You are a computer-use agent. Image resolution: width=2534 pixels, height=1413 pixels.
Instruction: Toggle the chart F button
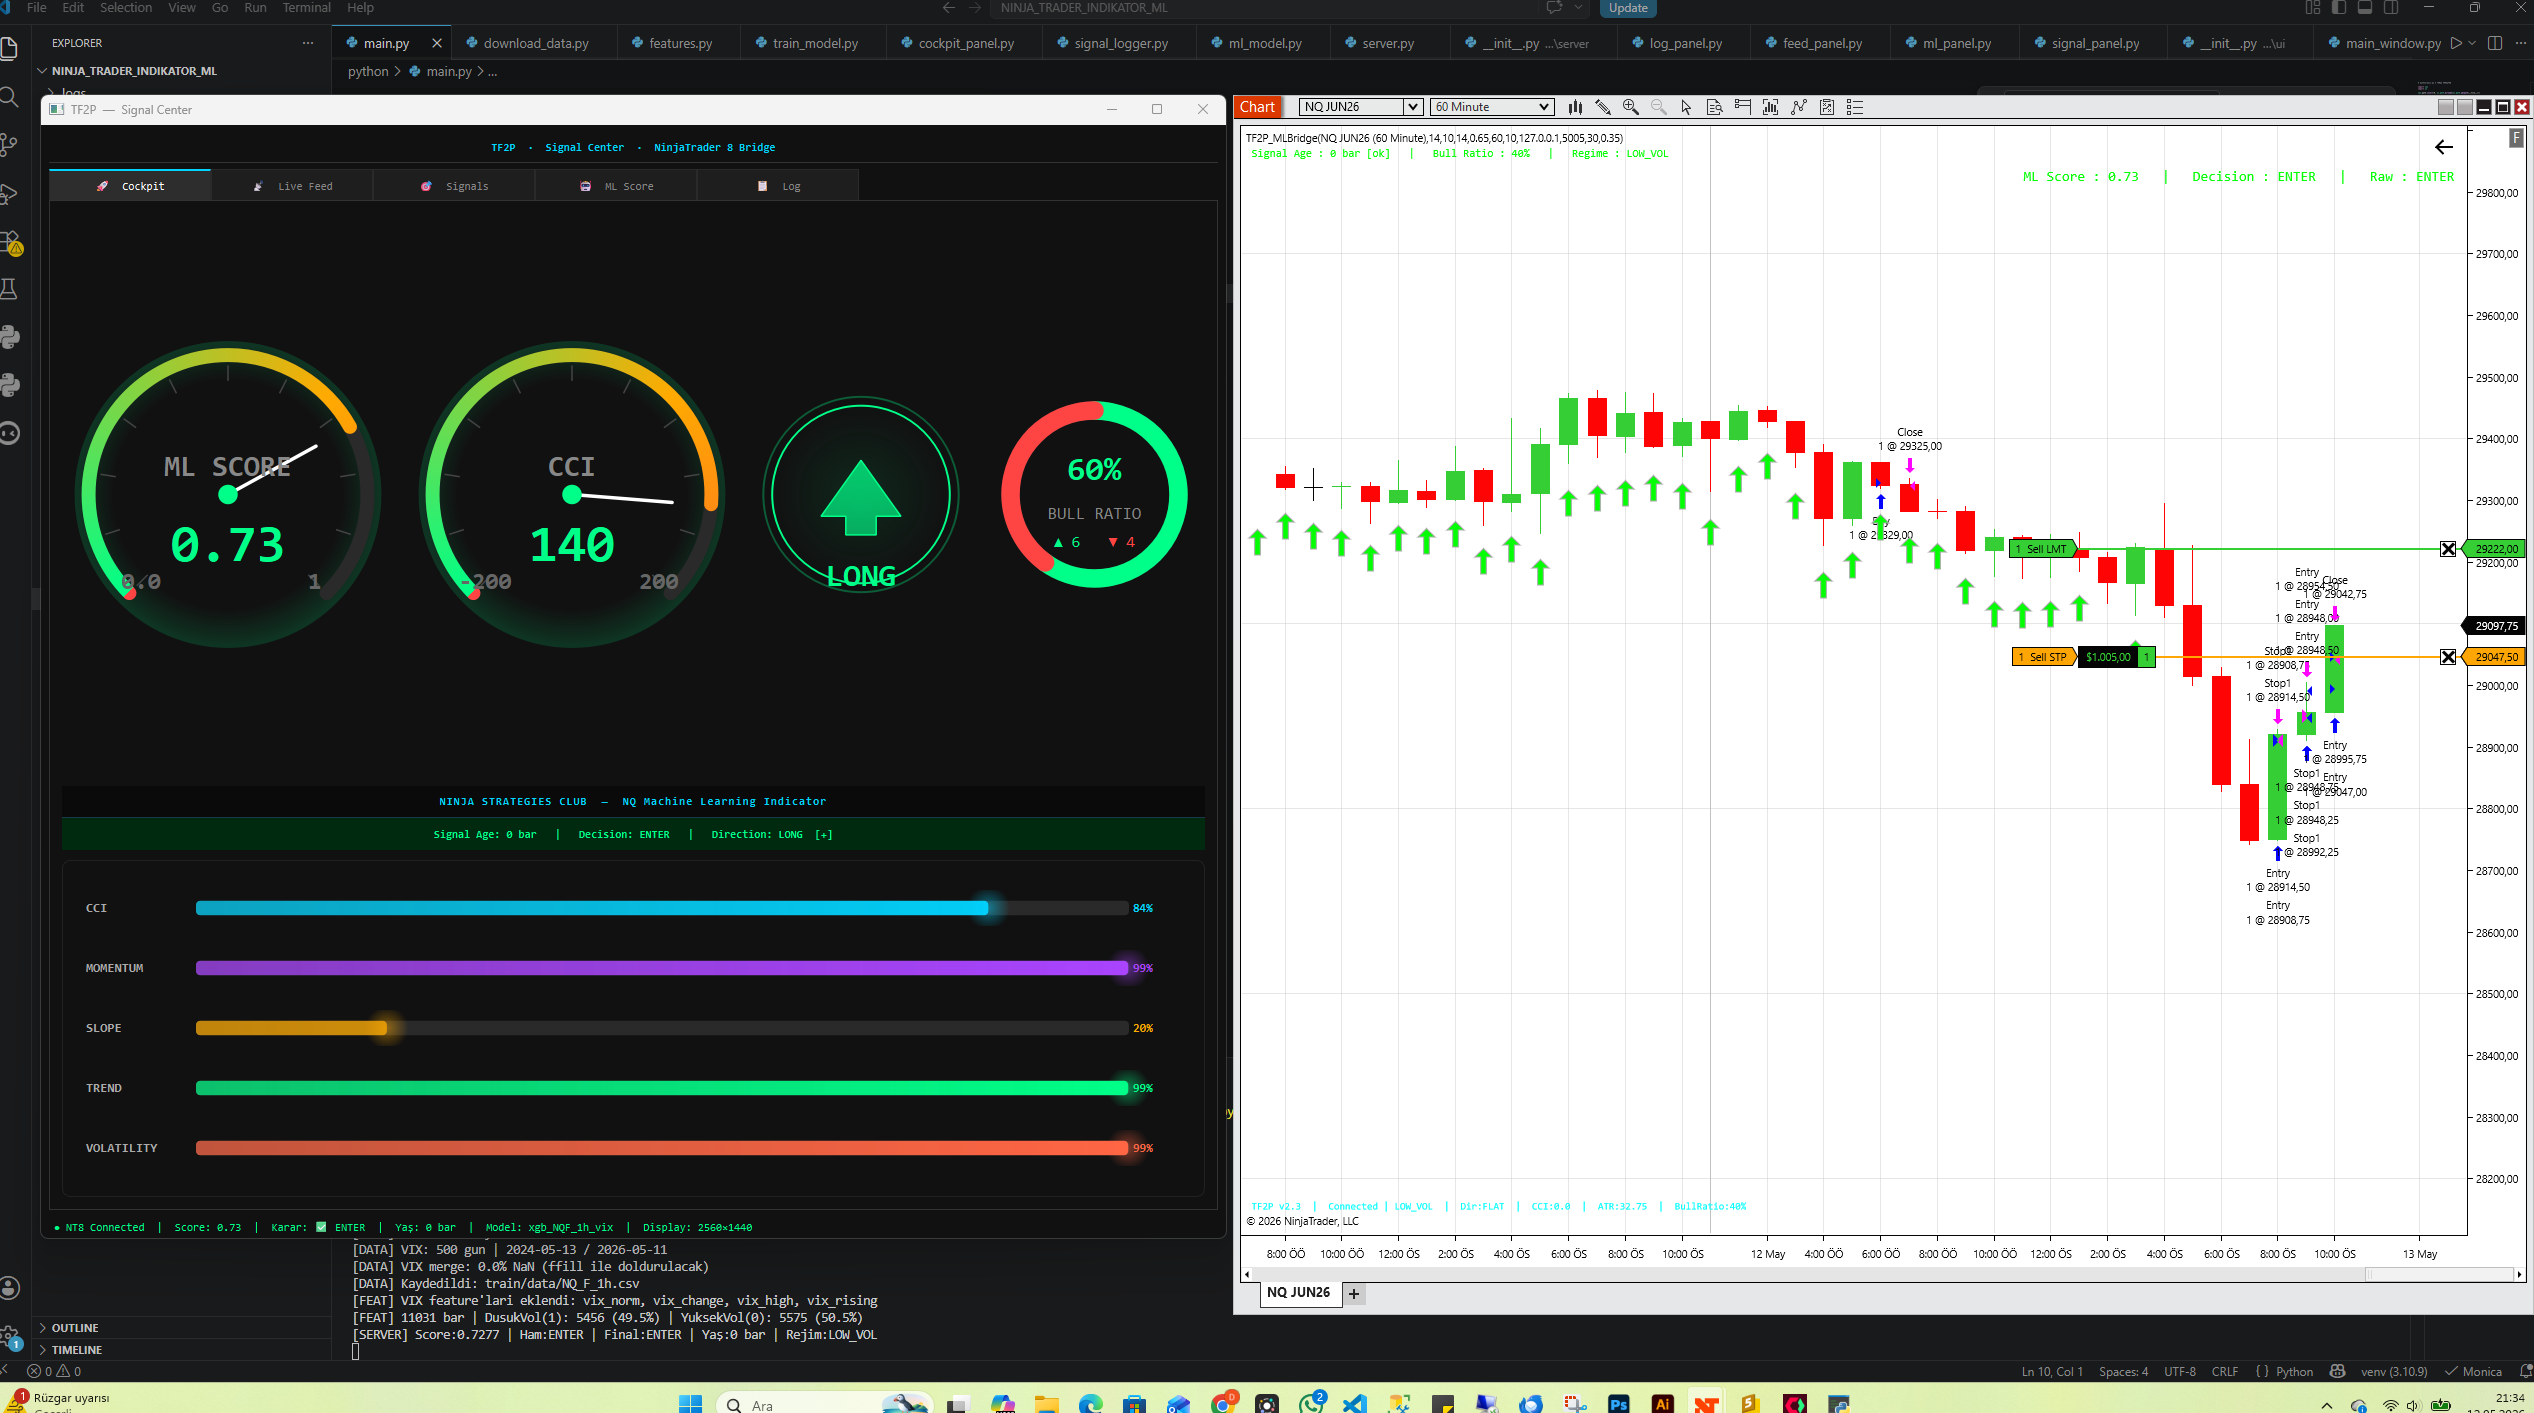[2516, 138]
